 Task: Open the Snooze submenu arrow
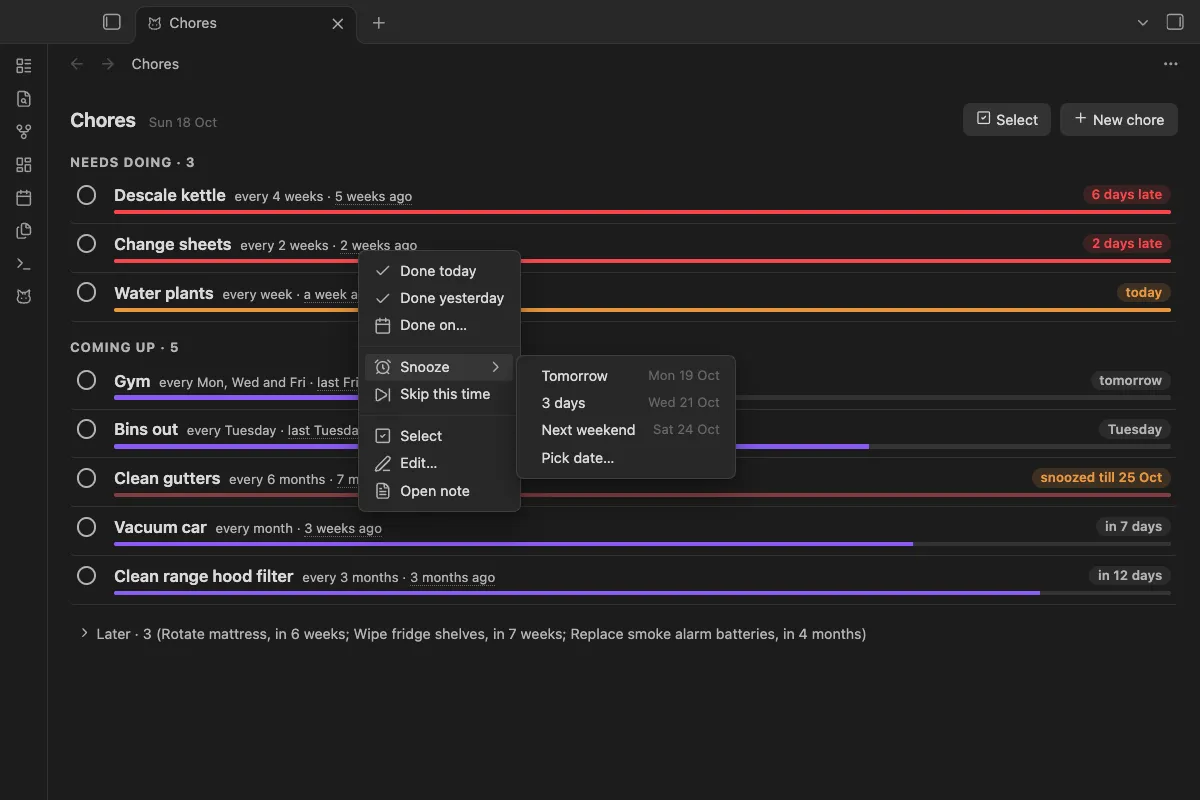(x=495, y=367)
